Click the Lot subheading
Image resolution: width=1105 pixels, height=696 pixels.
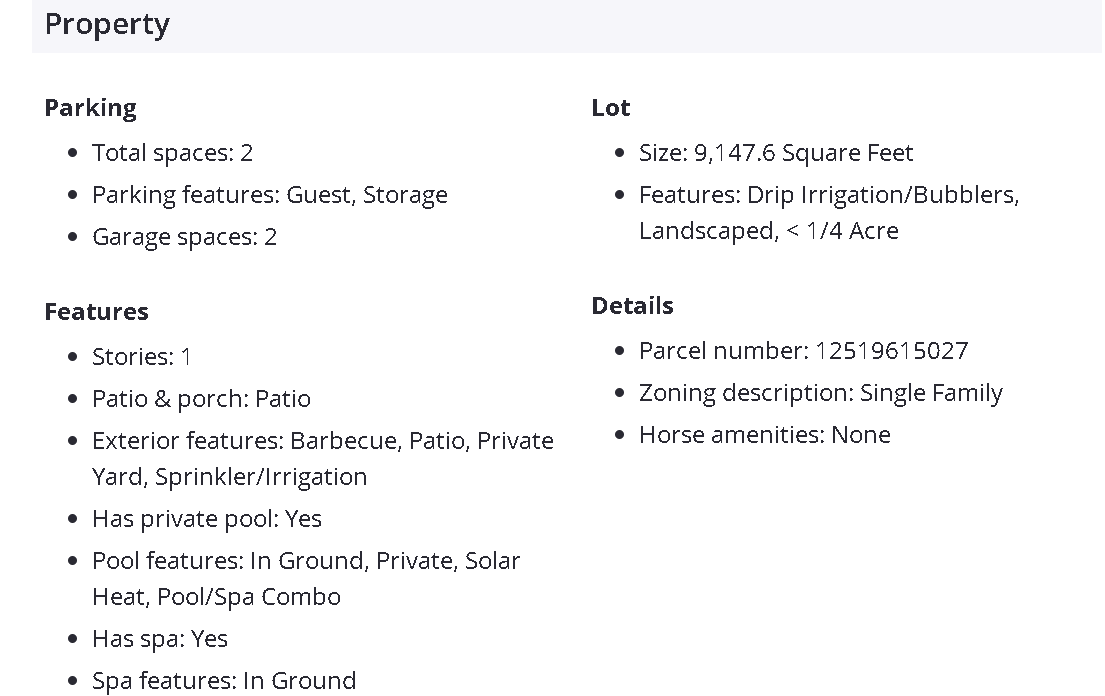click(x=610, y=108)
